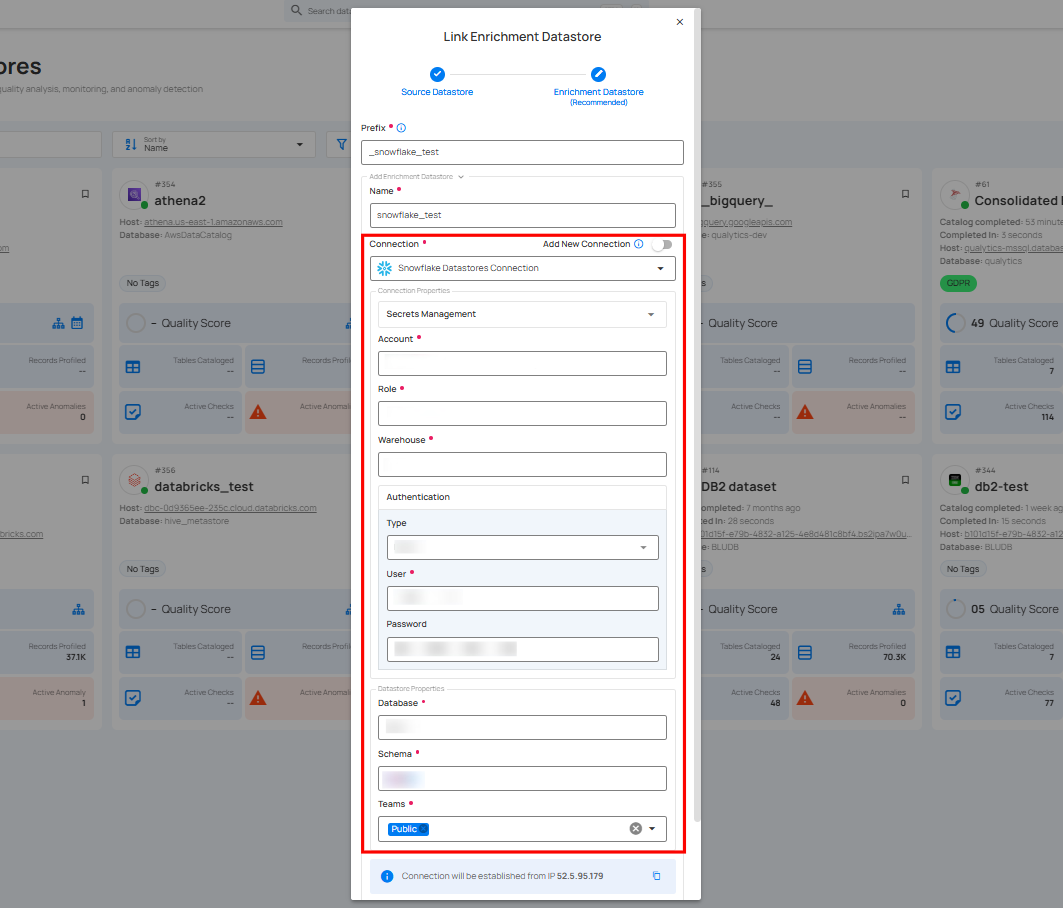Open the Sort by Name dropdown

coord(213,143)
